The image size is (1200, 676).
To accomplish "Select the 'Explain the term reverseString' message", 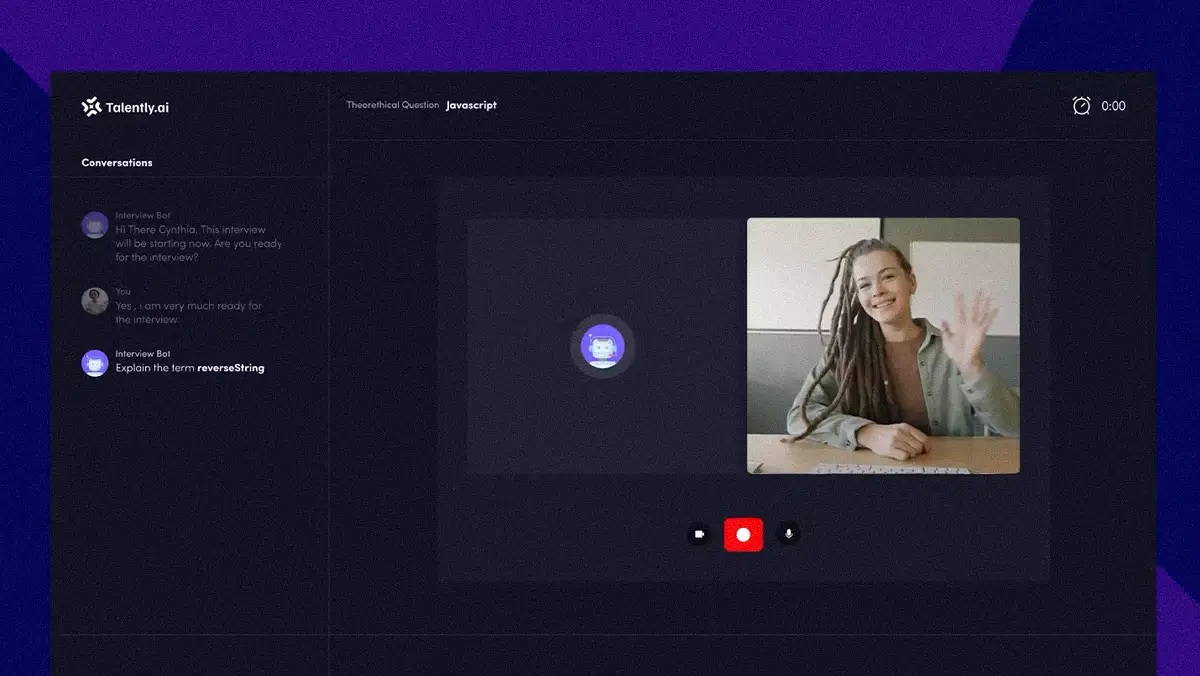I will click(x=189, y=368).
